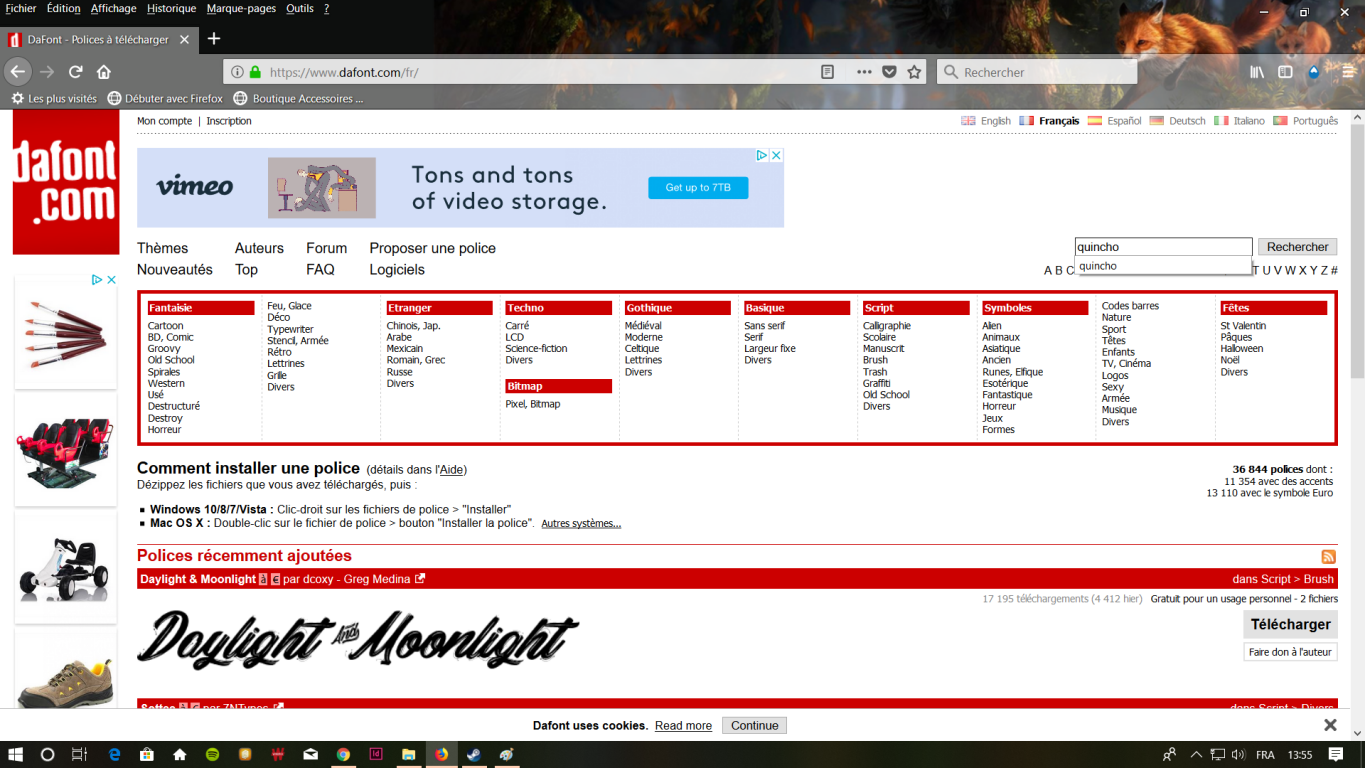Click Get up to 7TB button
The width and height of the screenshot is (1365, 768).
[698, 187]
